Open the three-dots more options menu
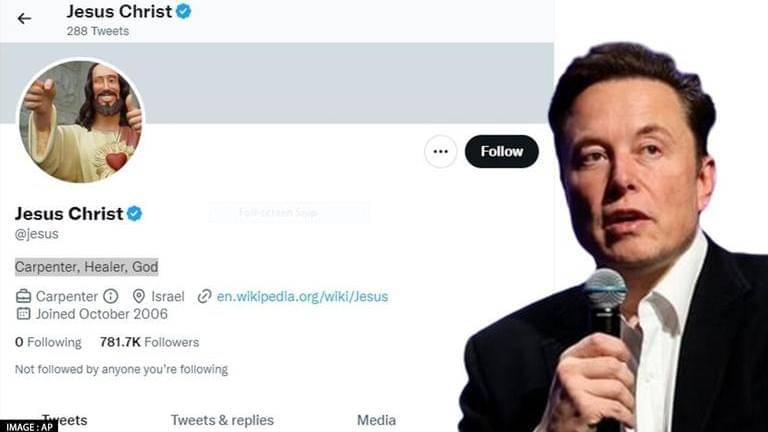Screen dimensions: 768x432 [x=440, y=151]
